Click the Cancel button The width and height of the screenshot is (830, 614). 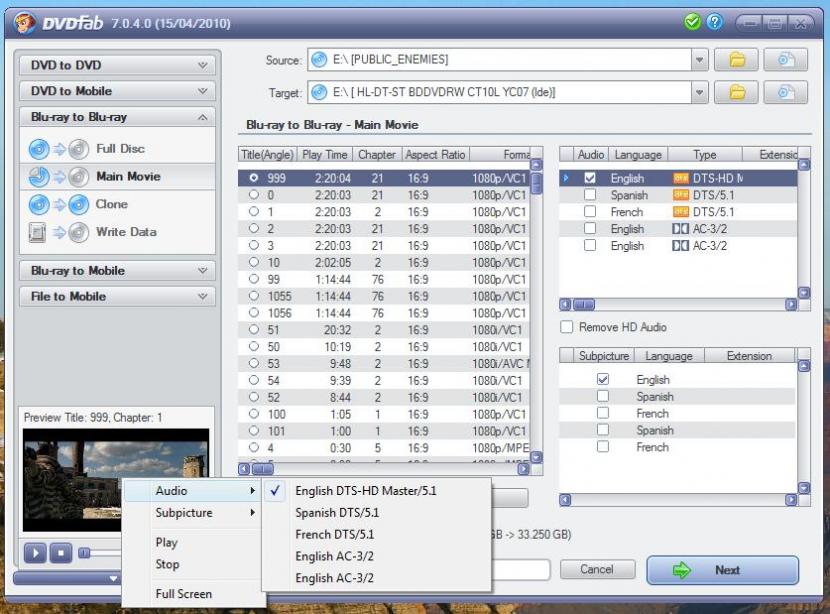597,570
